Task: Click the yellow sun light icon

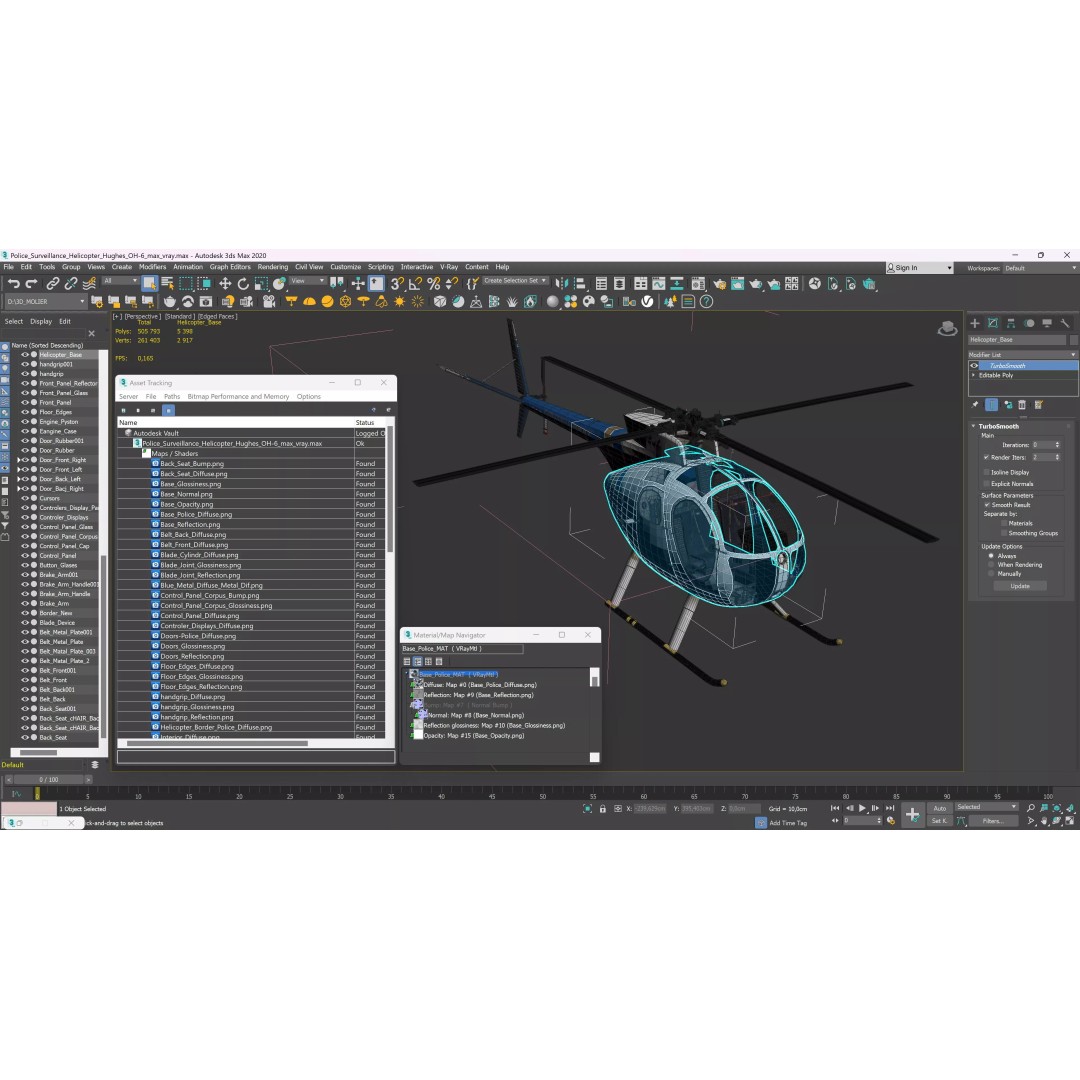Action: click(x=399, y=302)
